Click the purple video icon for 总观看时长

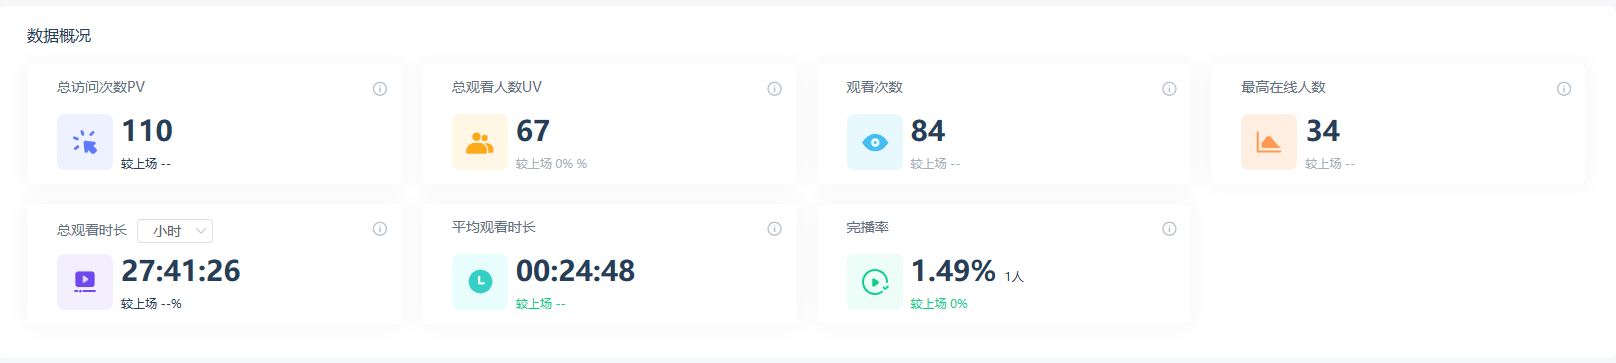click(85, 282)
